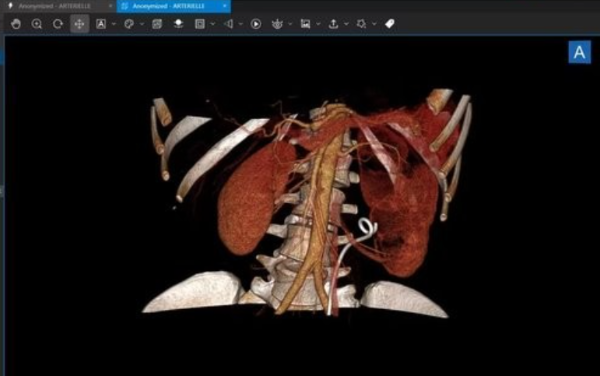Click the image snapshot icon
Screen dimensions: 600x376
coord(305,24)
